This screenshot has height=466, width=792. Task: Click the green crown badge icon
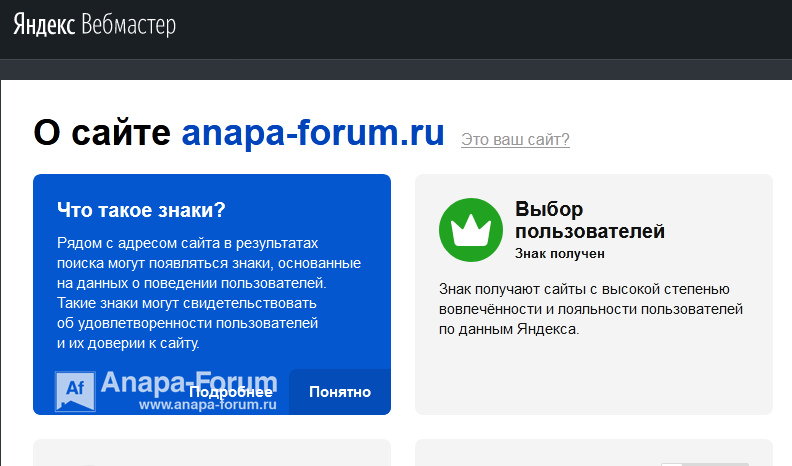471,230
